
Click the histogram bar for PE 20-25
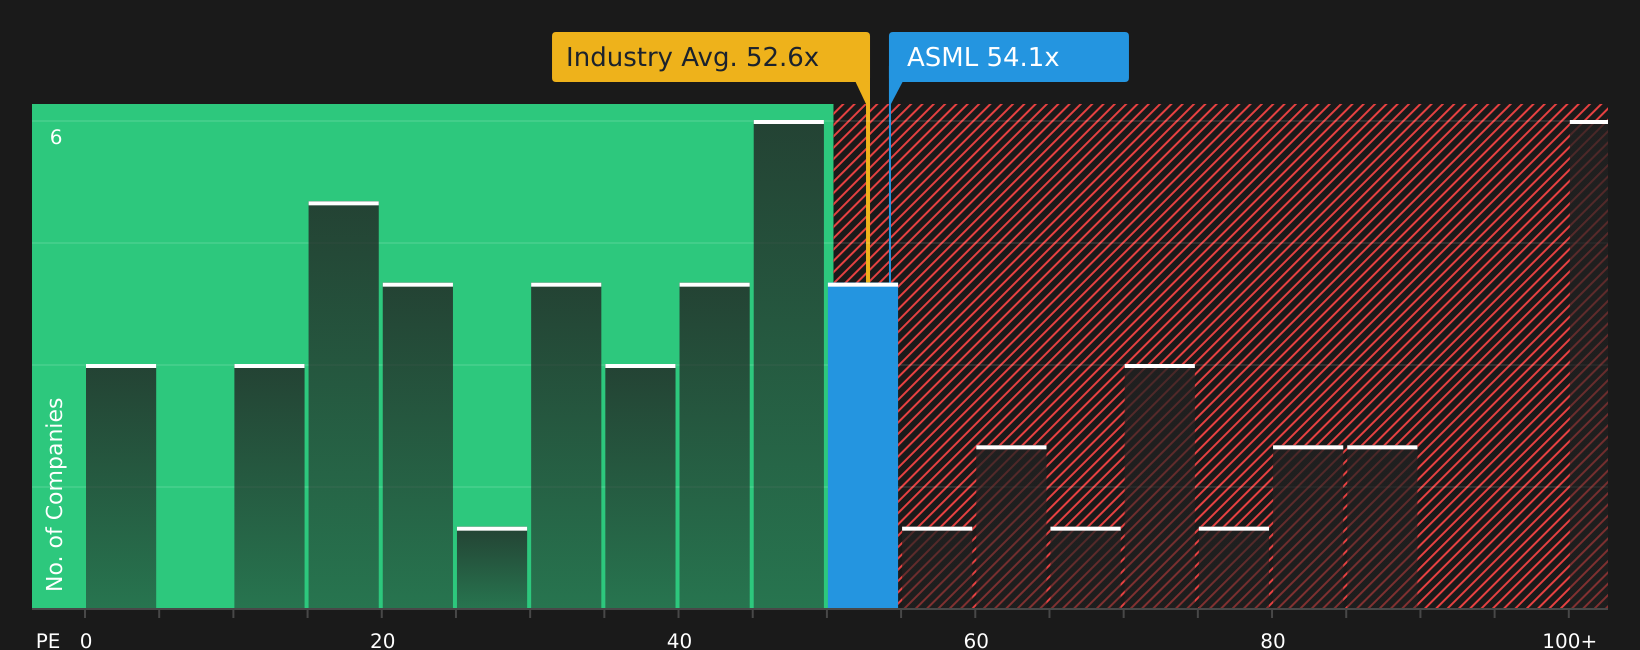coord(418,446)
